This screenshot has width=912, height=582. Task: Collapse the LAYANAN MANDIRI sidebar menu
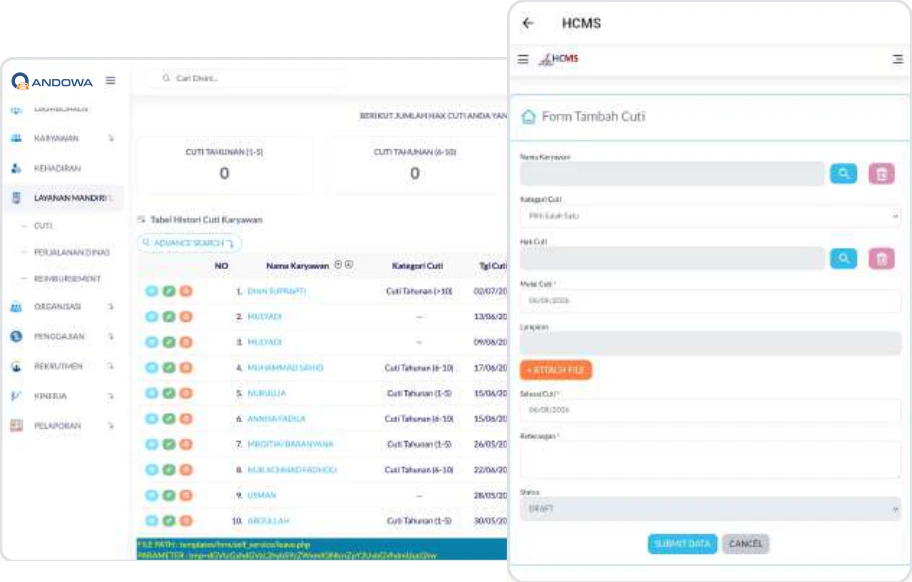(63, 198)
